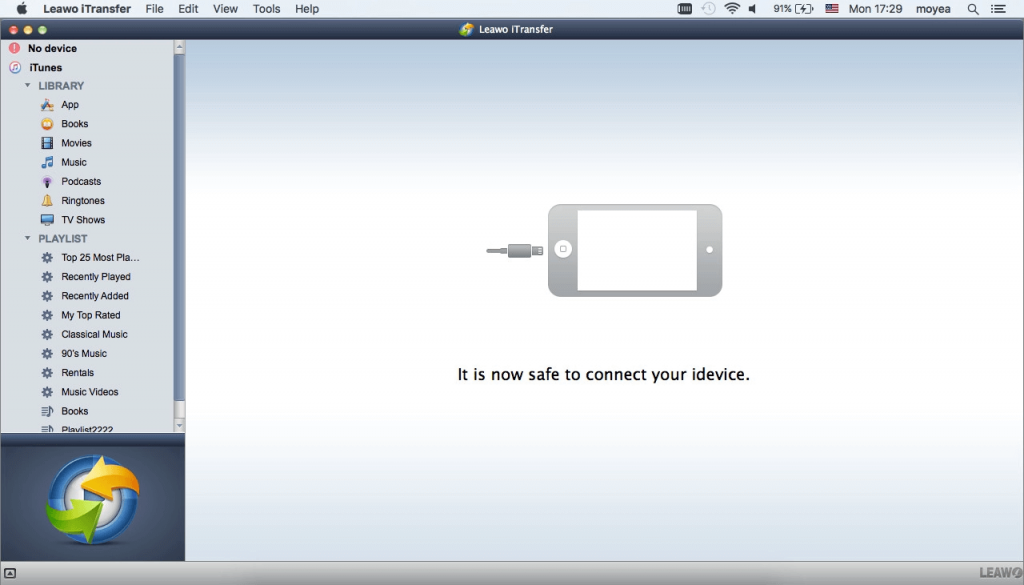Click gear icon next to Classical Music
The width and height of the screenshot is (1024, 585).
pyautogui.click(x=47, y=334)
